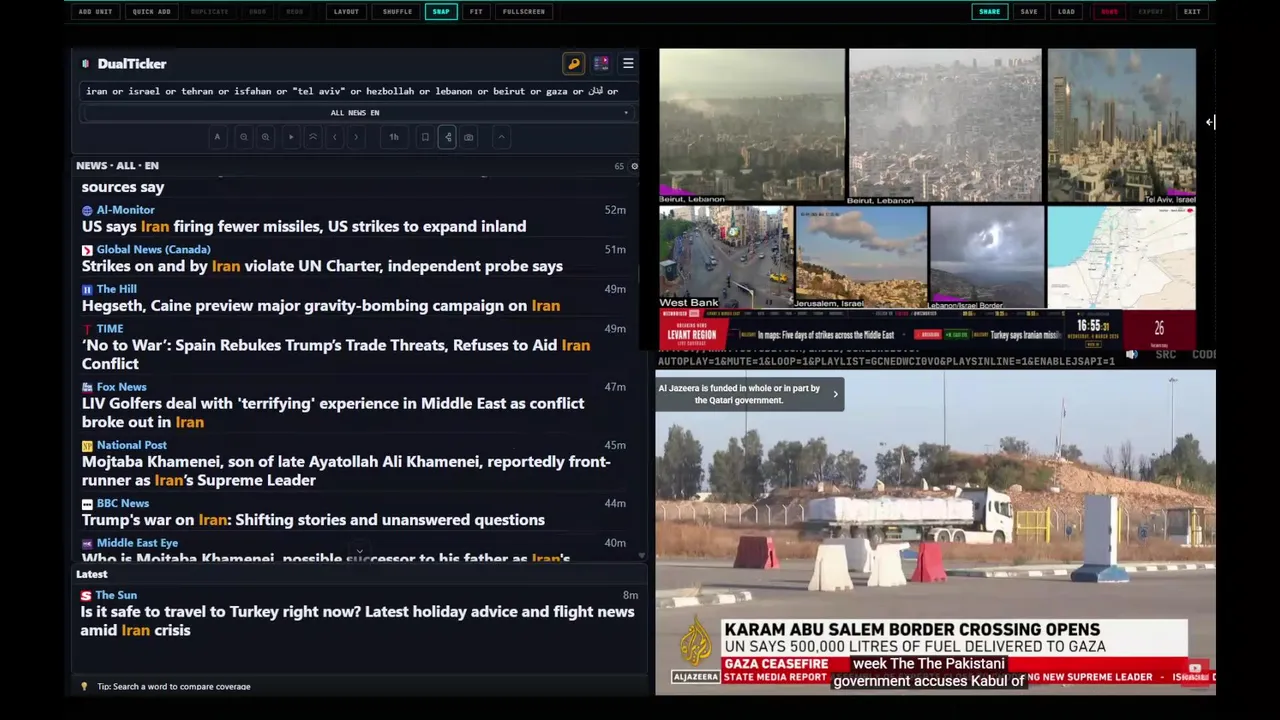Toggle the speaker mute icon
The height and width of the screenshot is (720, 1280).
(x=1131, y=355)
